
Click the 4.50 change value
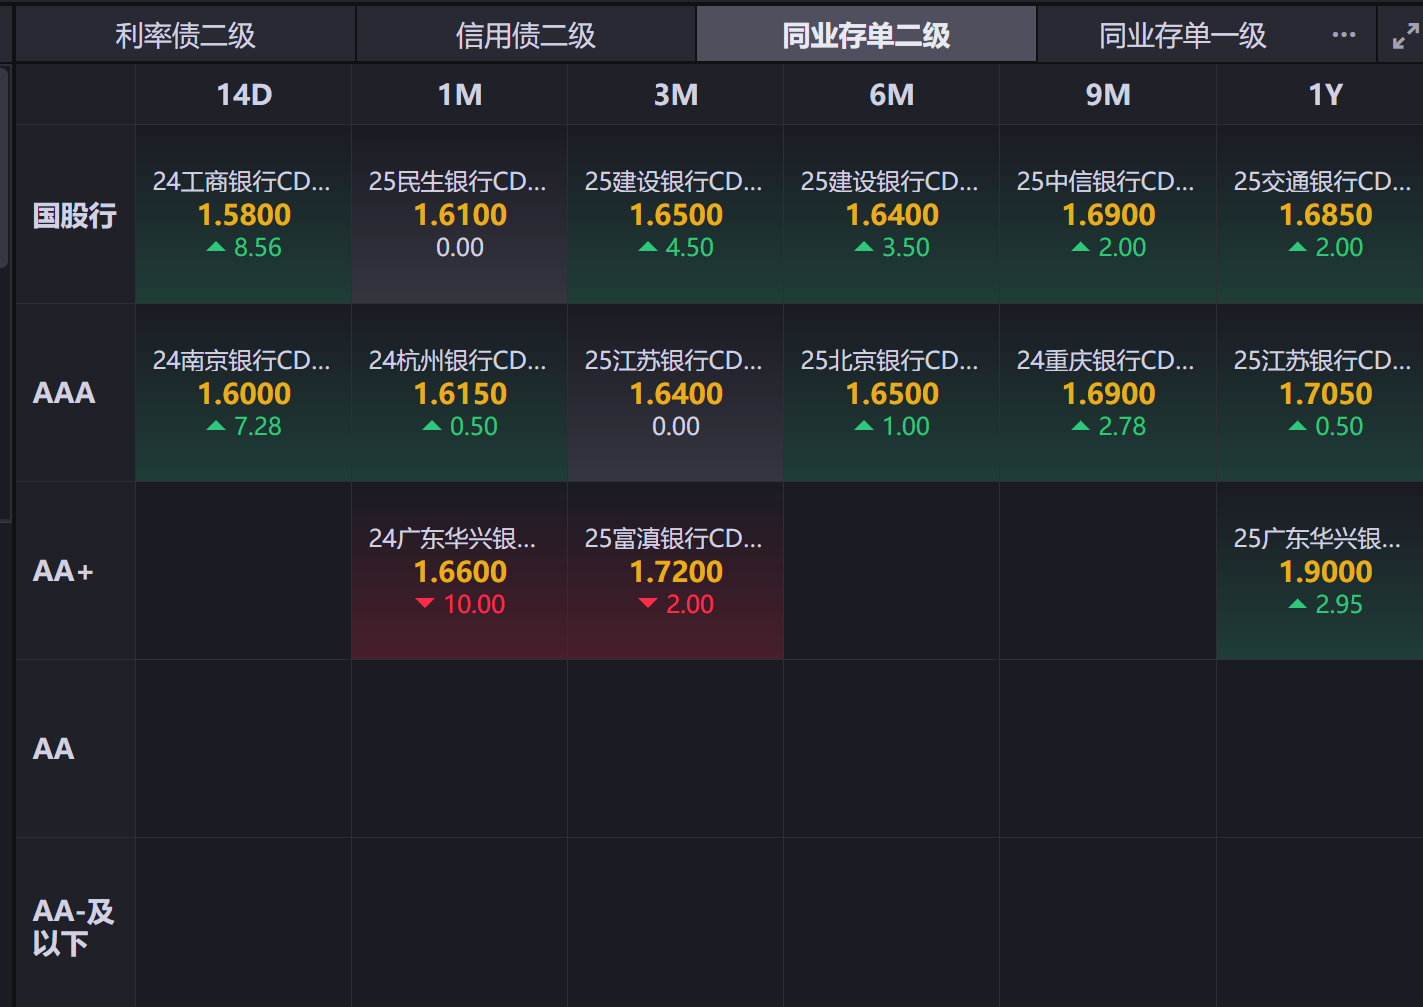tap(690, 248)
